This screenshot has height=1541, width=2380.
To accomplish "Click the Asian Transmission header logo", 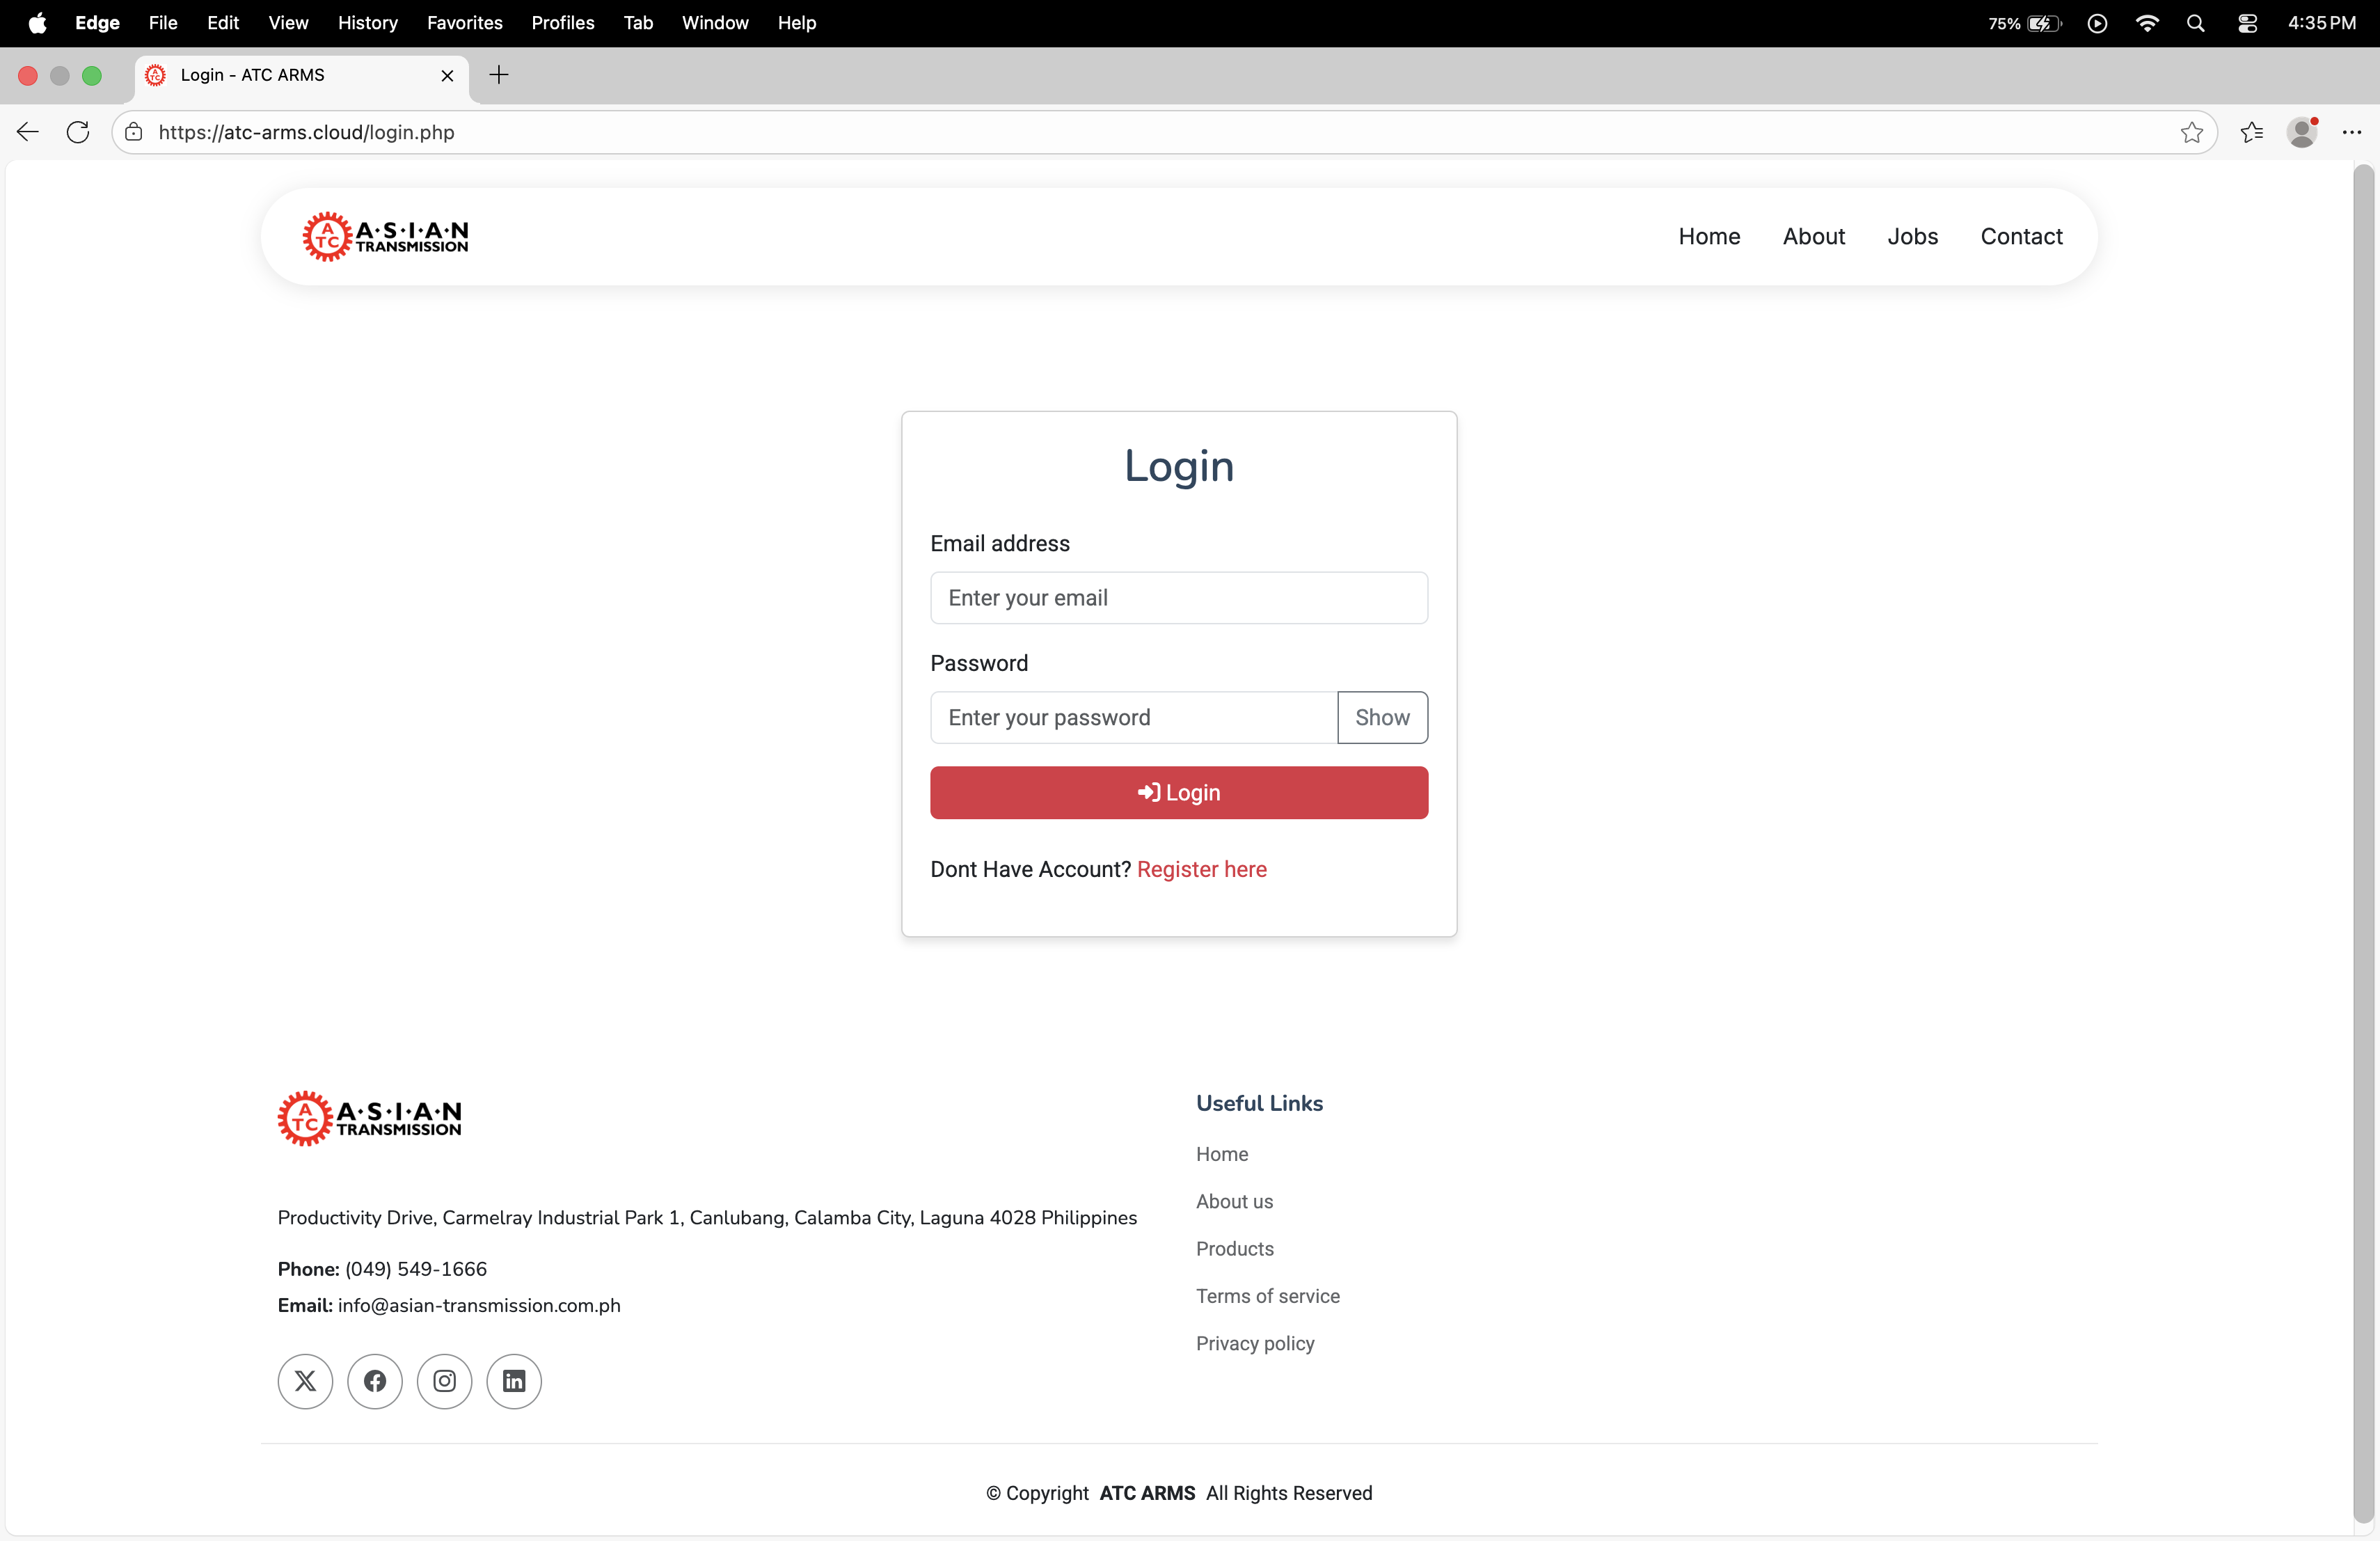I will point(385,237).
